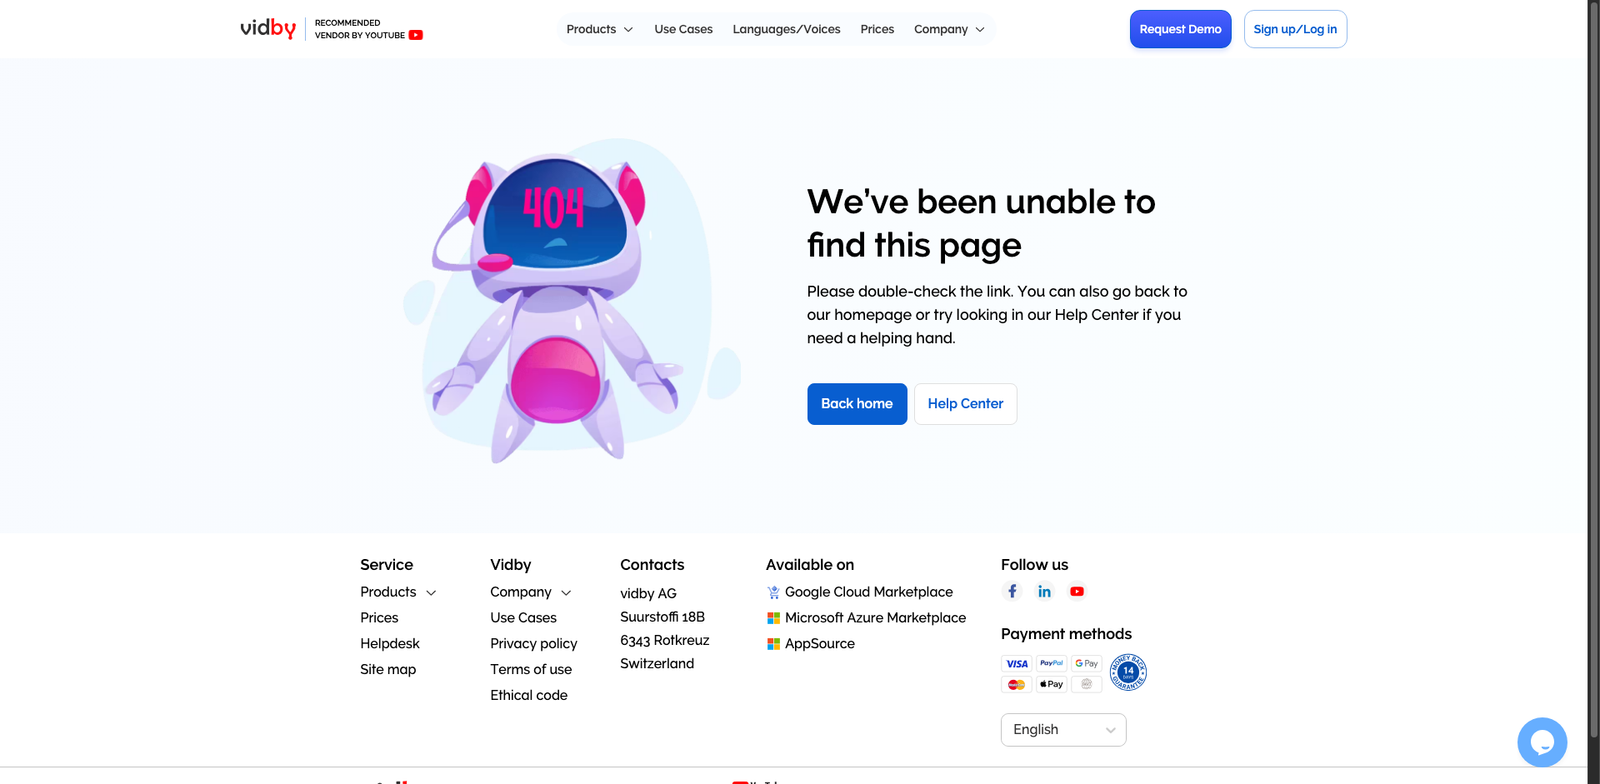The height and width of the screenshot is (784, 1600).
Task: Expand the Company menu in header
Action: [x=949, y=29]
